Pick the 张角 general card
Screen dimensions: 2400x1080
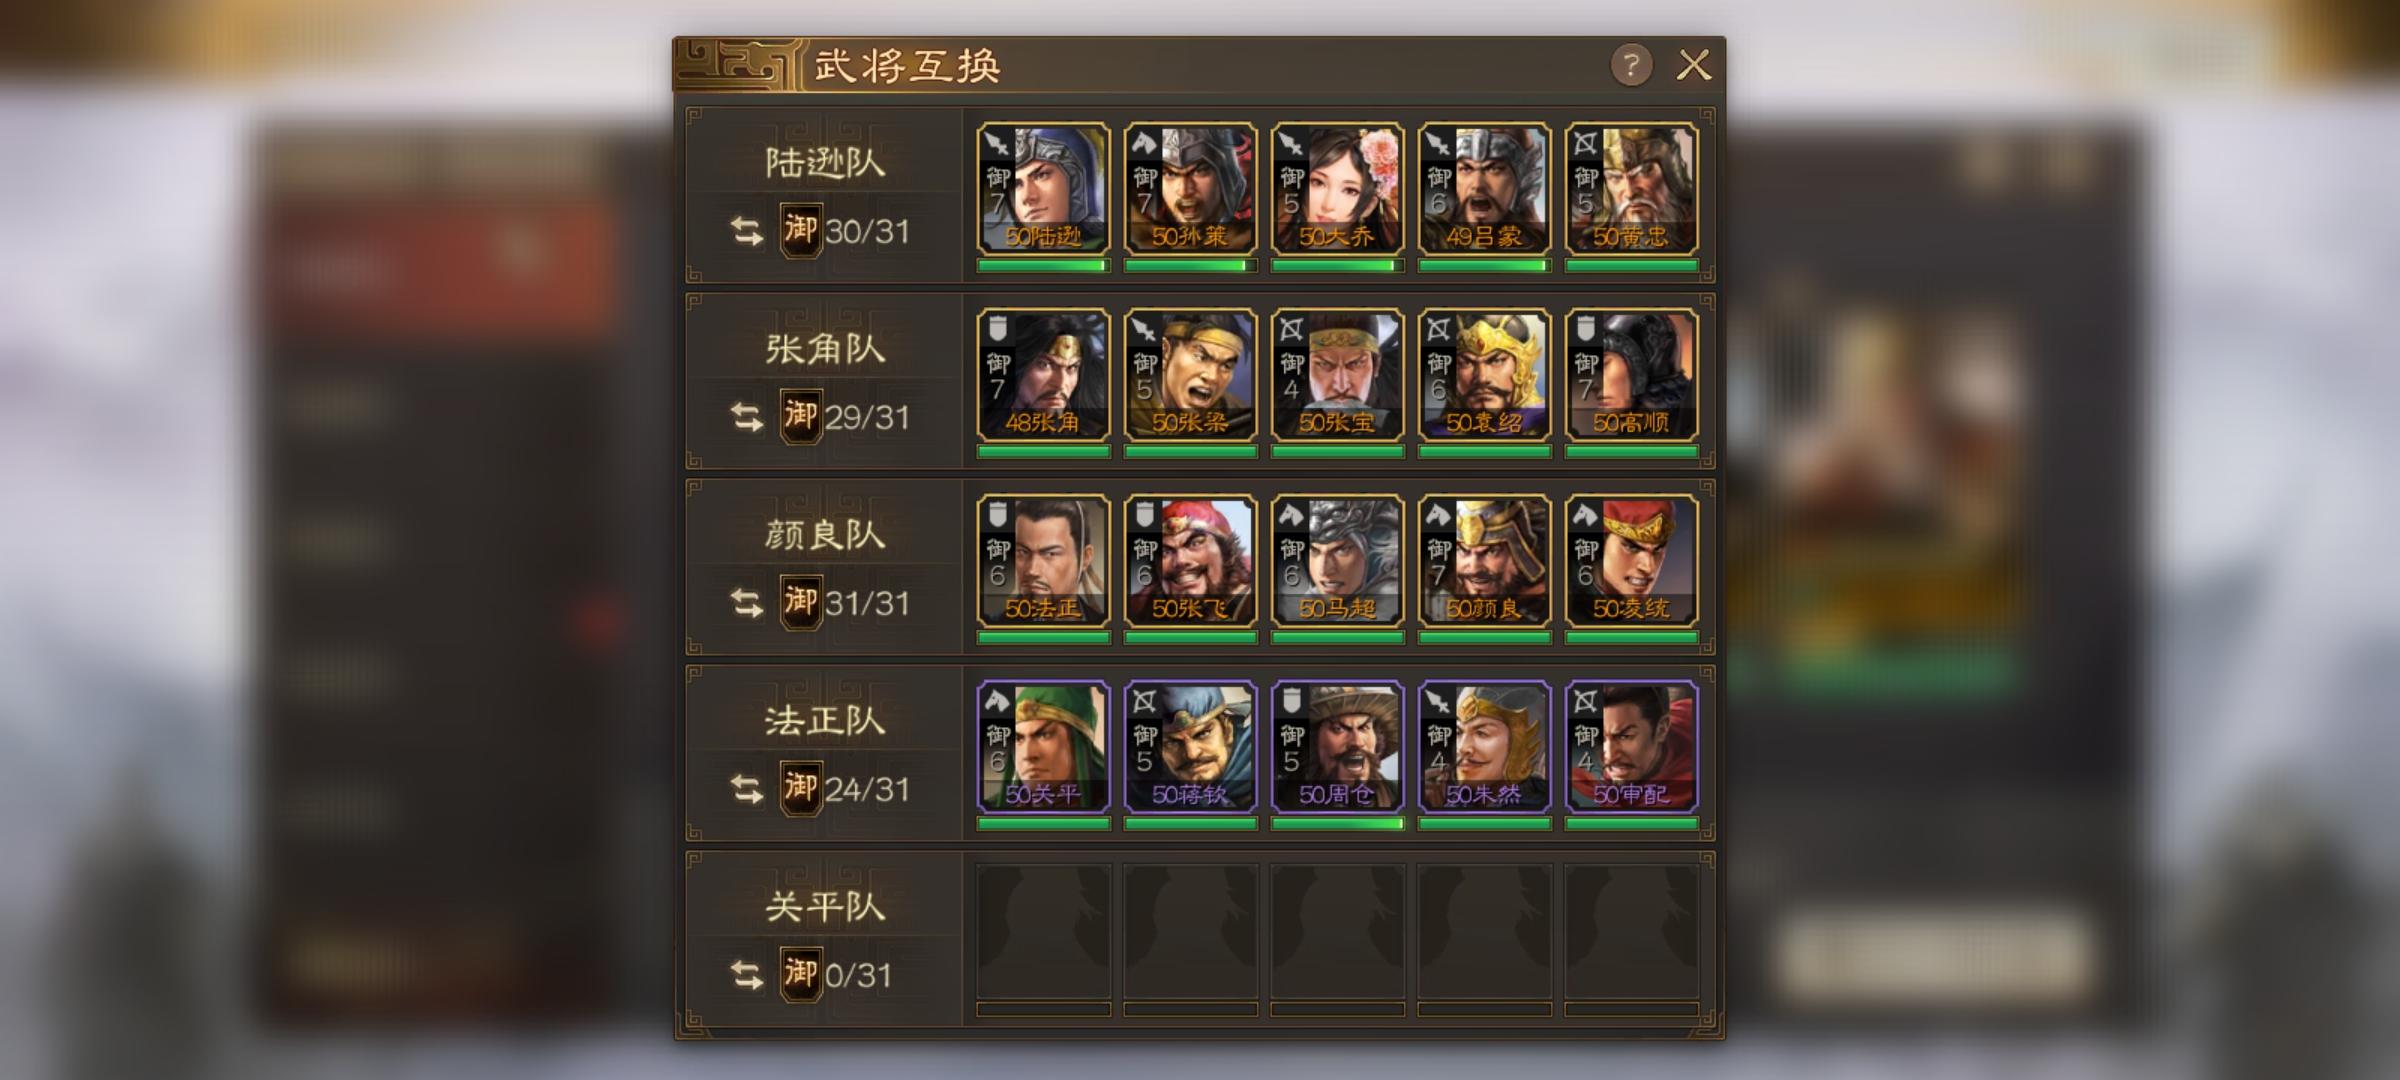tap(1043, 375)
